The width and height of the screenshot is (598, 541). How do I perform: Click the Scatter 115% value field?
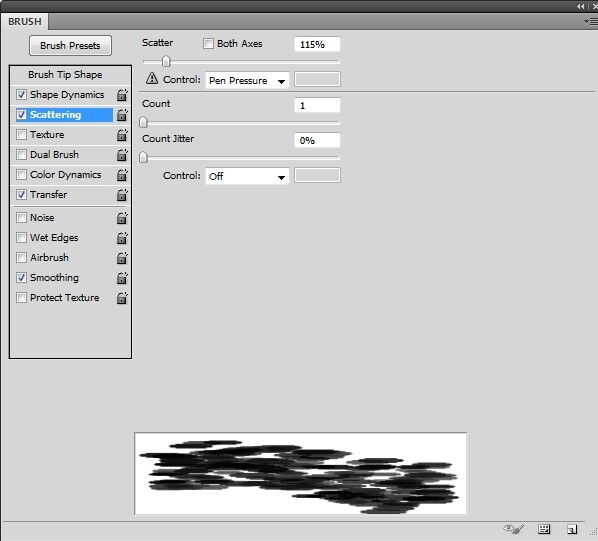[x=317, y=45]
